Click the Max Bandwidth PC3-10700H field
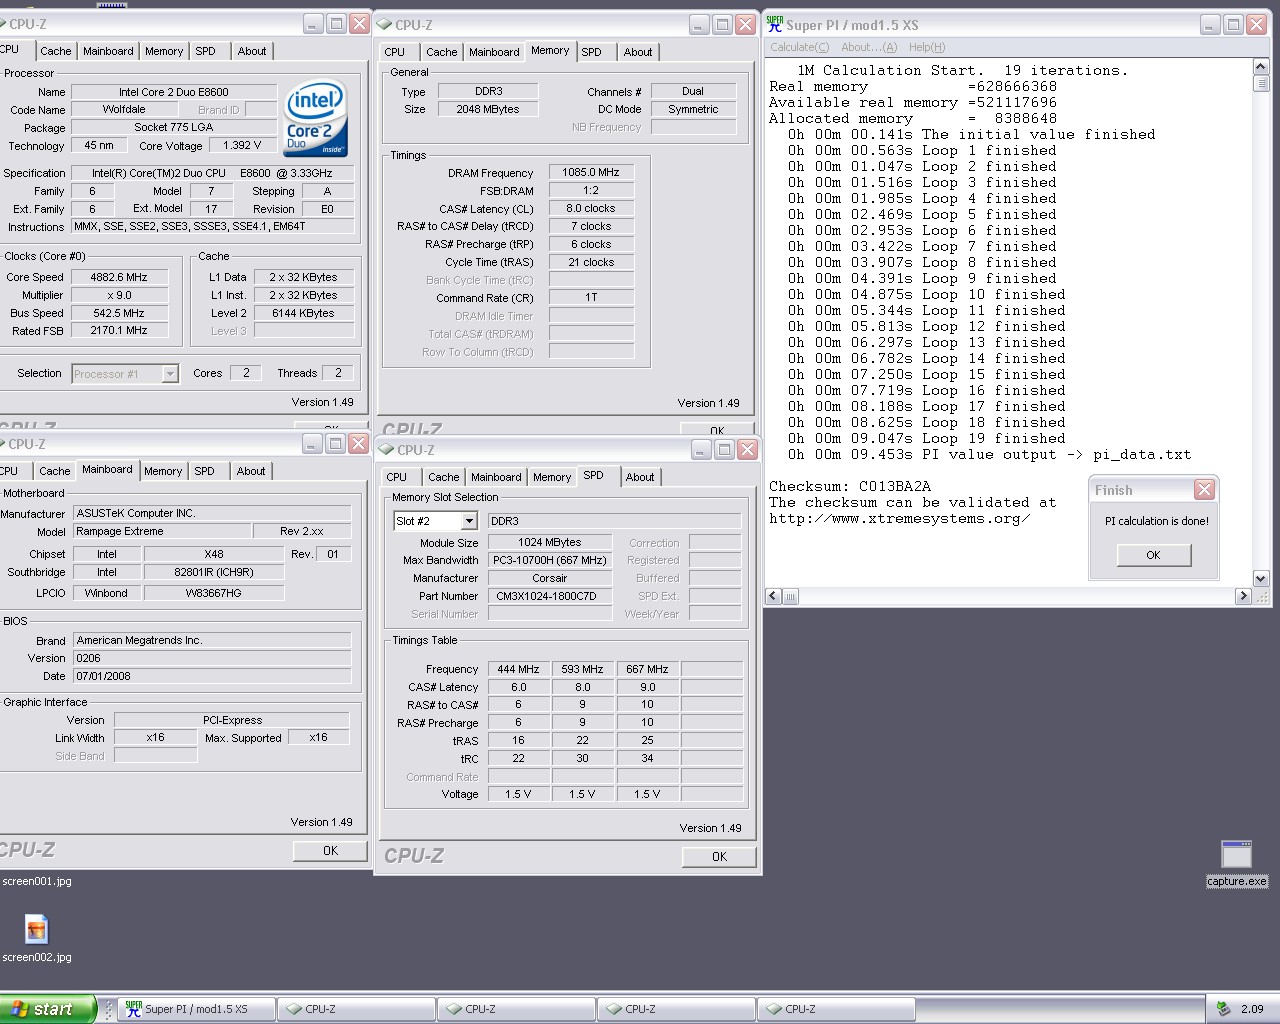This screenshot has height=1024, width=1280. pyautogui.click(x=550, y=560)
